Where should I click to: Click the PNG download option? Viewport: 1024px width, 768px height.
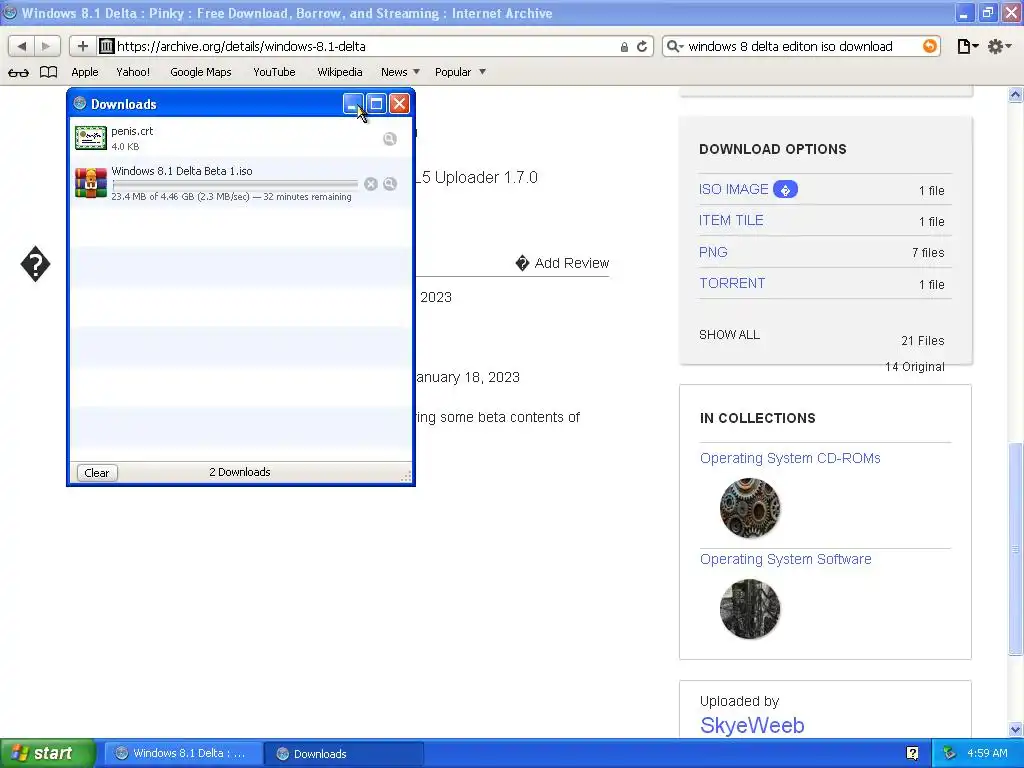713,252
